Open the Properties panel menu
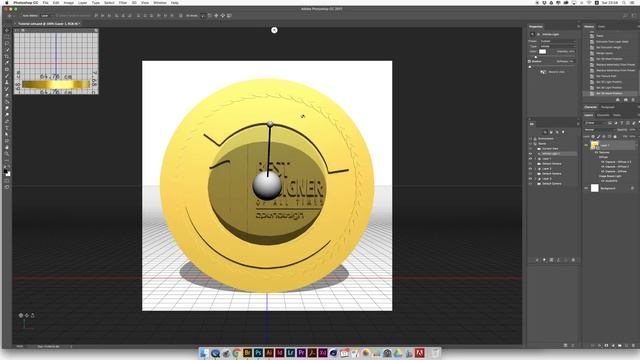Image resolution: width=640 pixels, height=360 pixels. pyautogui.click(x=578, y=27)
